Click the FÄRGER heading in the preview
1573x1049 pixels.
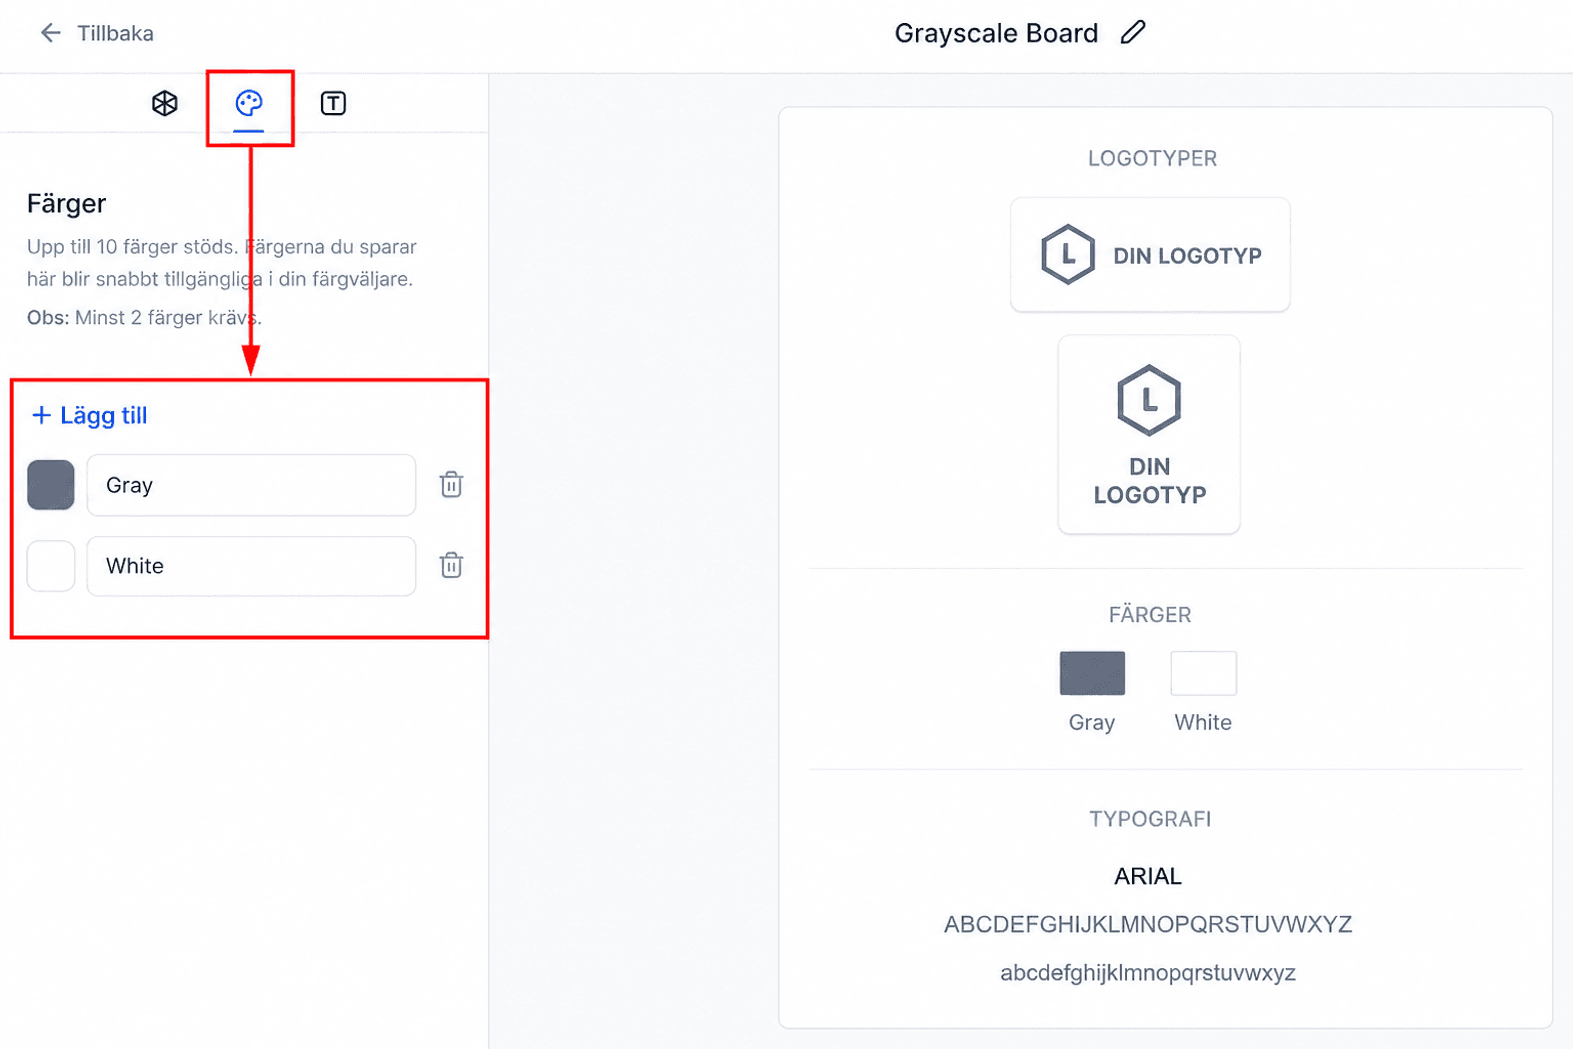click(x=1150, y=615)
